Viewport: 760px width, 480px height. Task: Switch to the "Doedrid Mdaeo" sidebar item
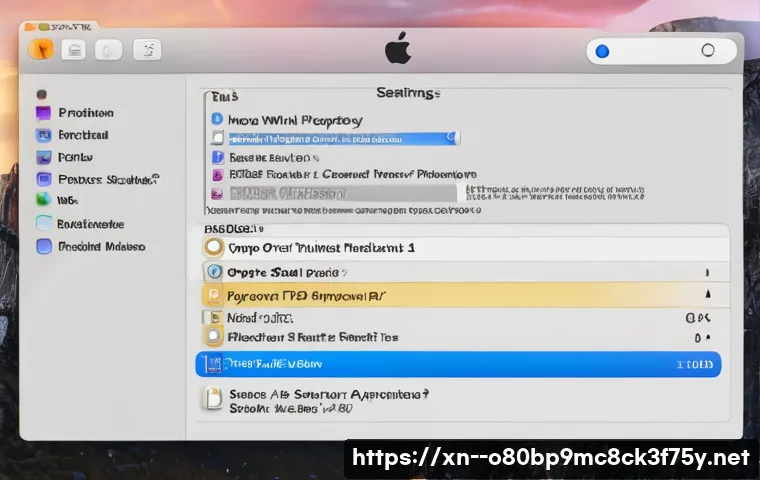[101, 246]
